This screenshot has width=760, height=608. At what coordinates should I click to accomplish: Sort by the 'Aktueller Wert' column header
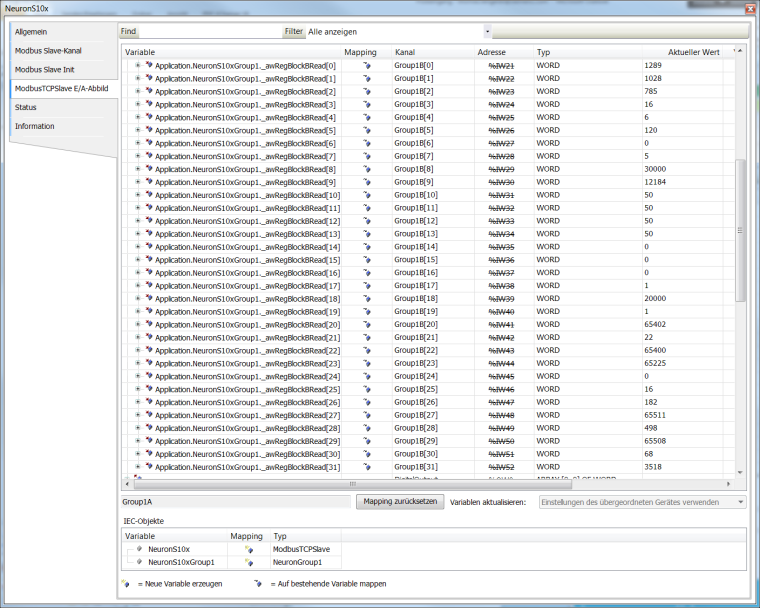click(693, 51)
